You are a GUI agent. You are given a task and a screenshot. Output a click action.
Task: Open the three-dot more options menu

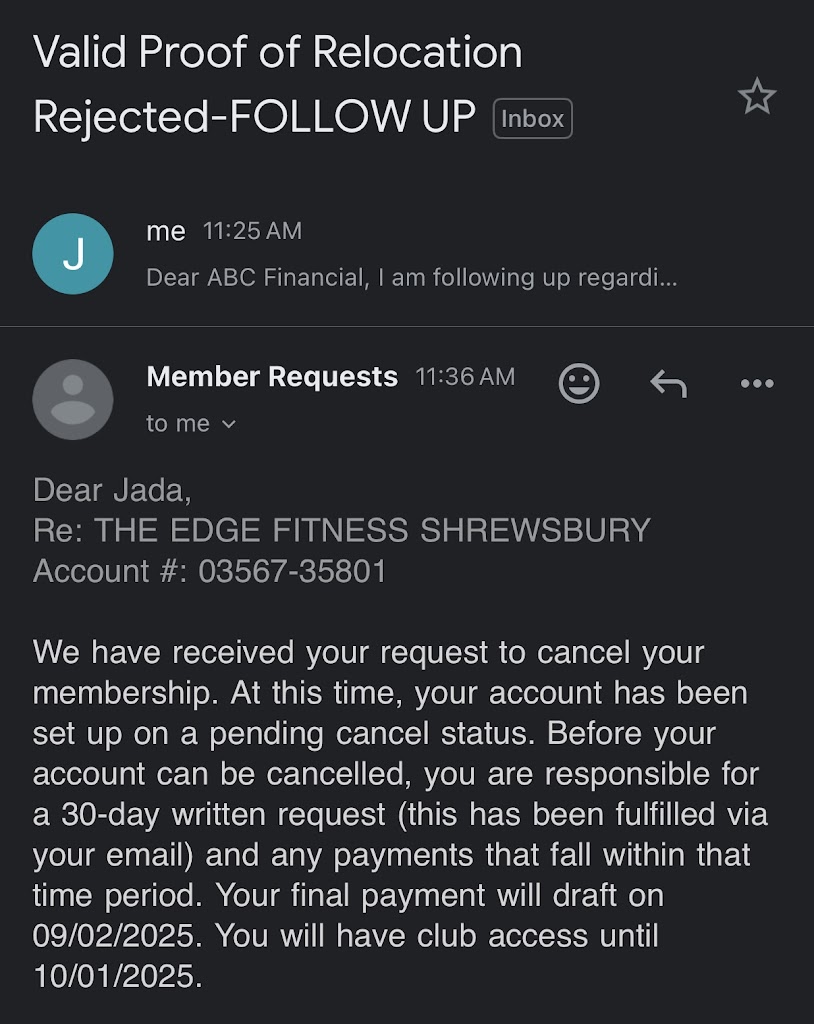[x=756, y=383]
